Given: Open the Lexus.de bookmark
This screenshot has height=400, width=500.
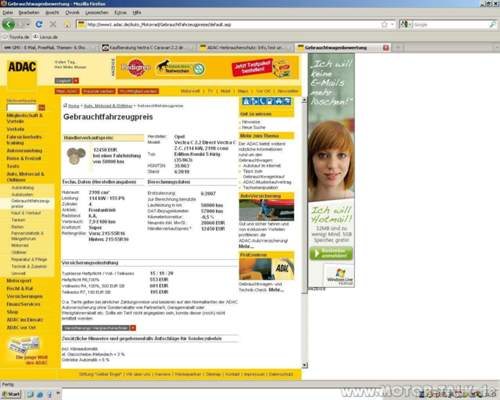Looking at the screenshot, I should point(46,37).
